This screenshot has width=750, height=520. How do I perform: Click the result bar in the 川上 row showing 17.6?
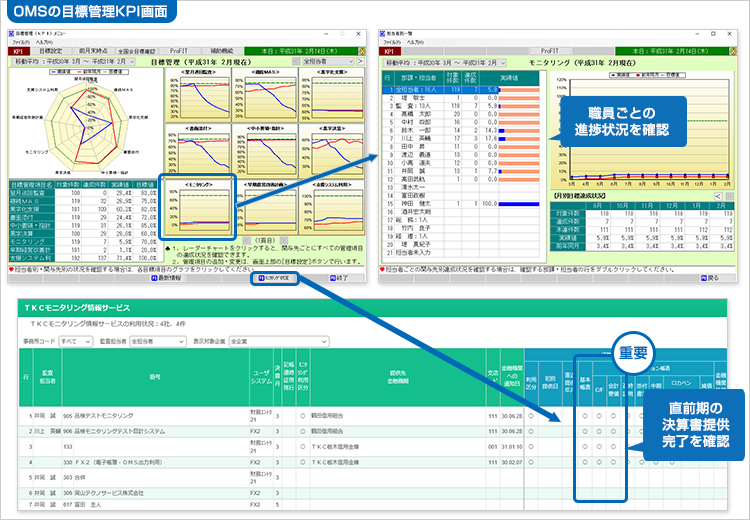point(518,139)
